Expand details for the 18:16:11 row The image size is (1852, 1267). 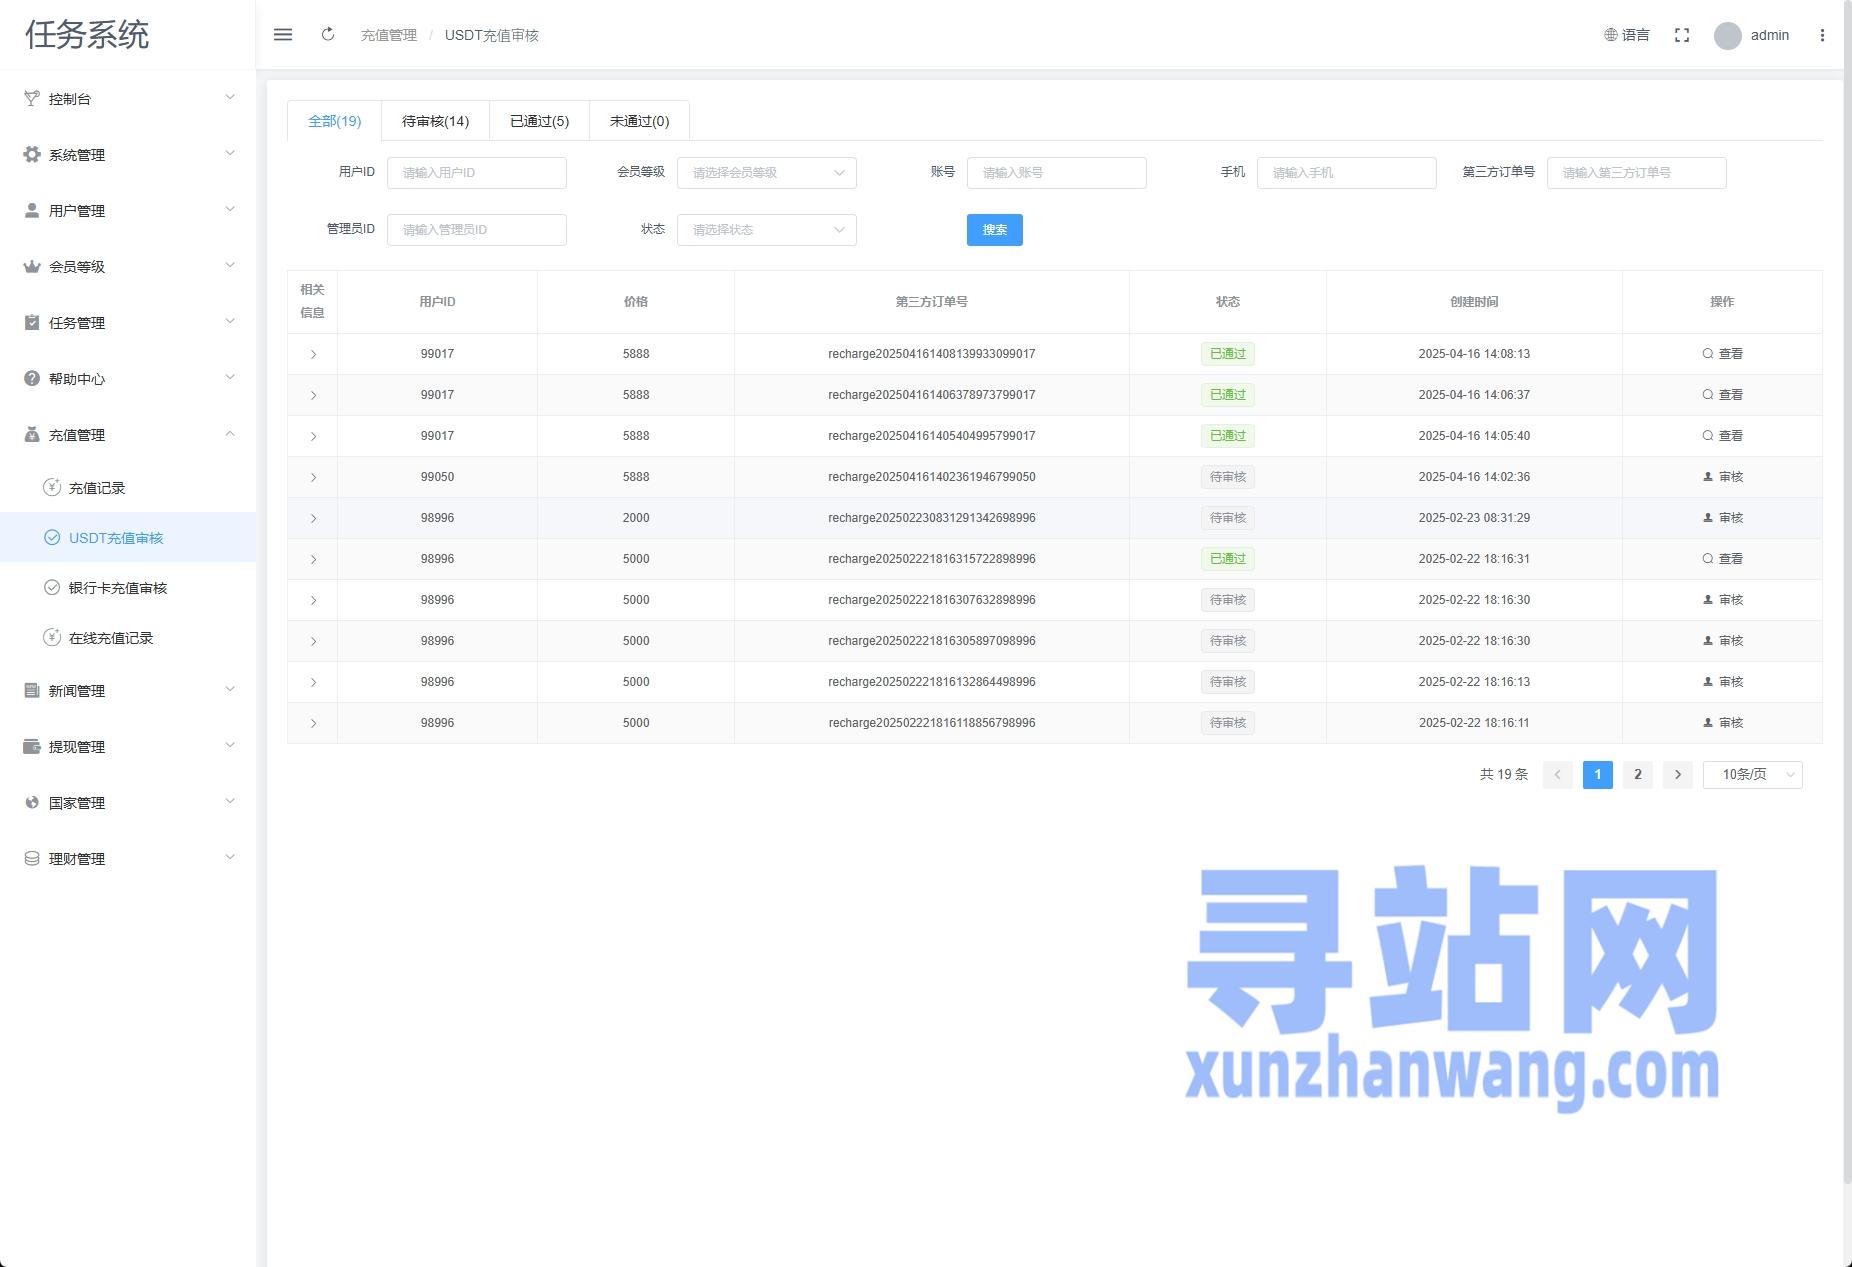(x=313, y=724)
